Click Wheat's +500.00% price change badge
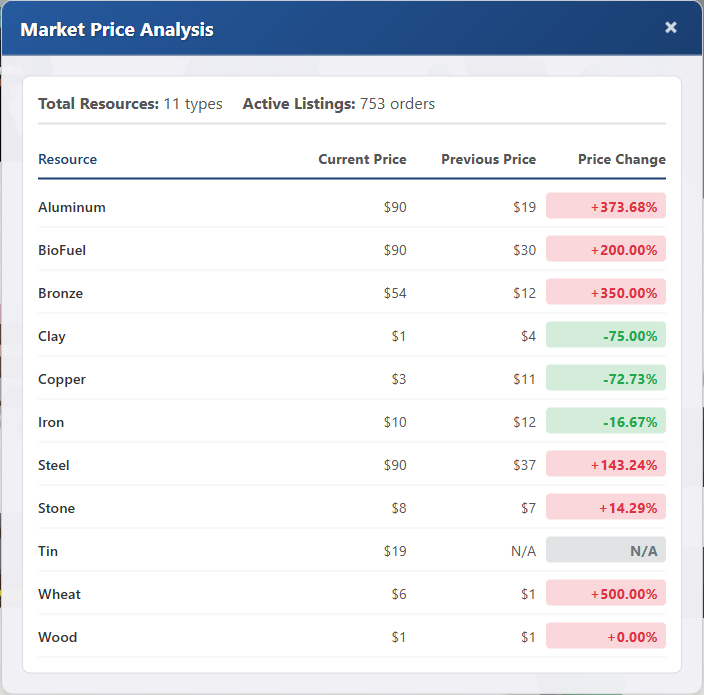Viewport: 704px width, 695px height. [x=606, y=594]
